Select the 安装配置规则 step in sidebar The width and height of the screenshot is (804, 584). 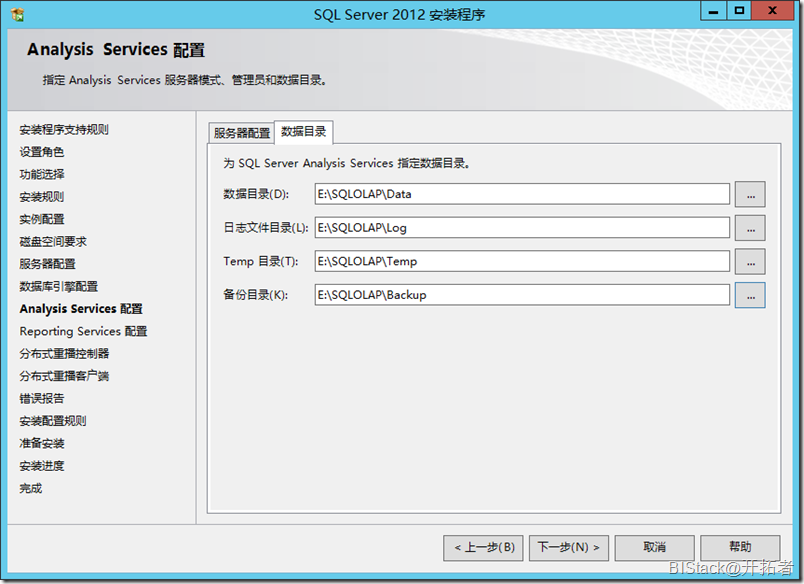coord(53,421)
